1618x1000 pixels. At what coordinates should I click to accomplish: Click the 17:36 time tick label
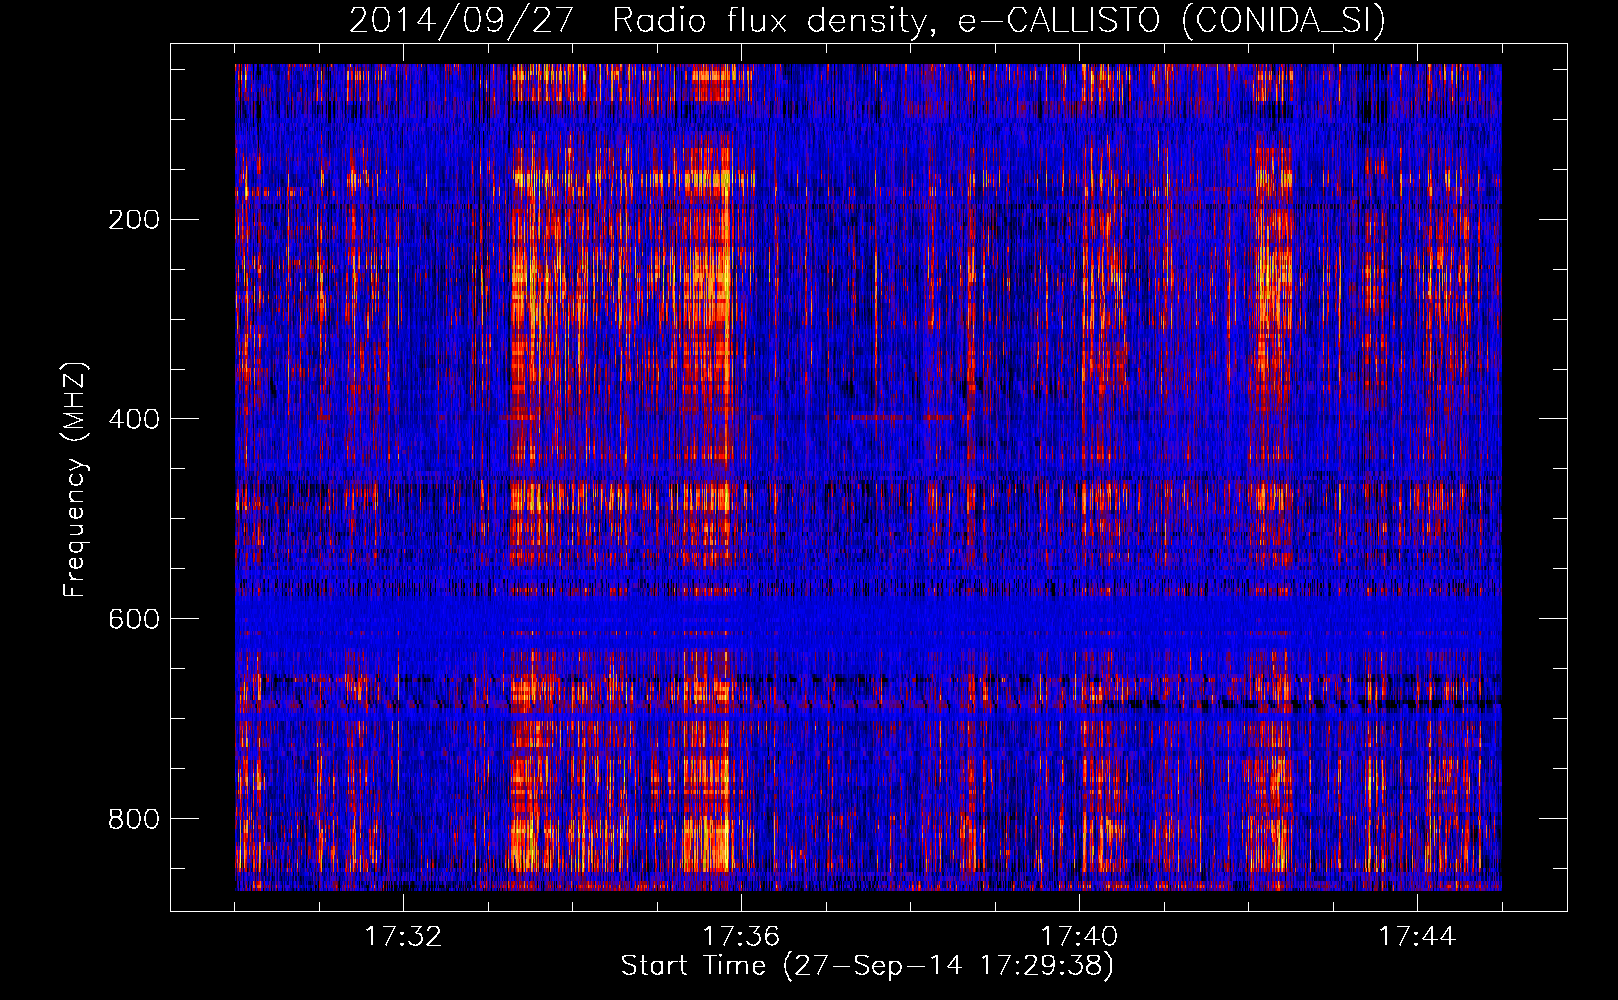click(741, 936)
